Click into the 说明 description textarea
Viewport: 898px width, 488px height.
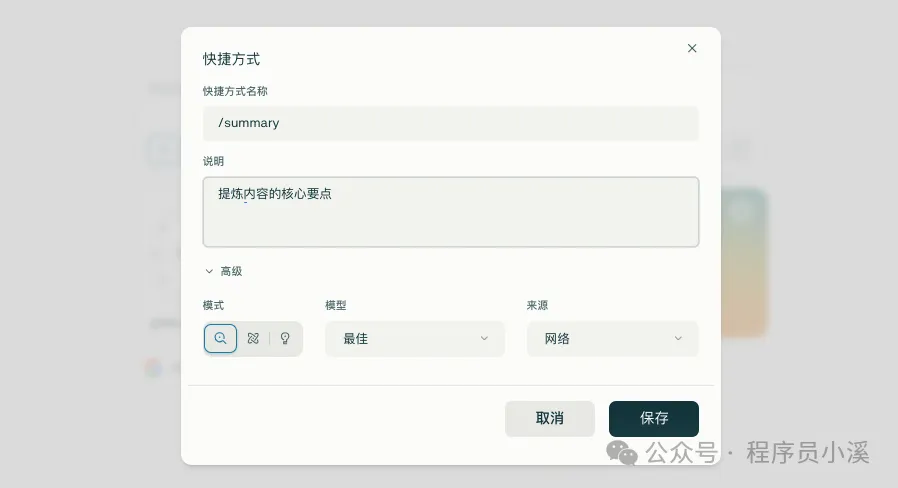[x=451, y=212]
